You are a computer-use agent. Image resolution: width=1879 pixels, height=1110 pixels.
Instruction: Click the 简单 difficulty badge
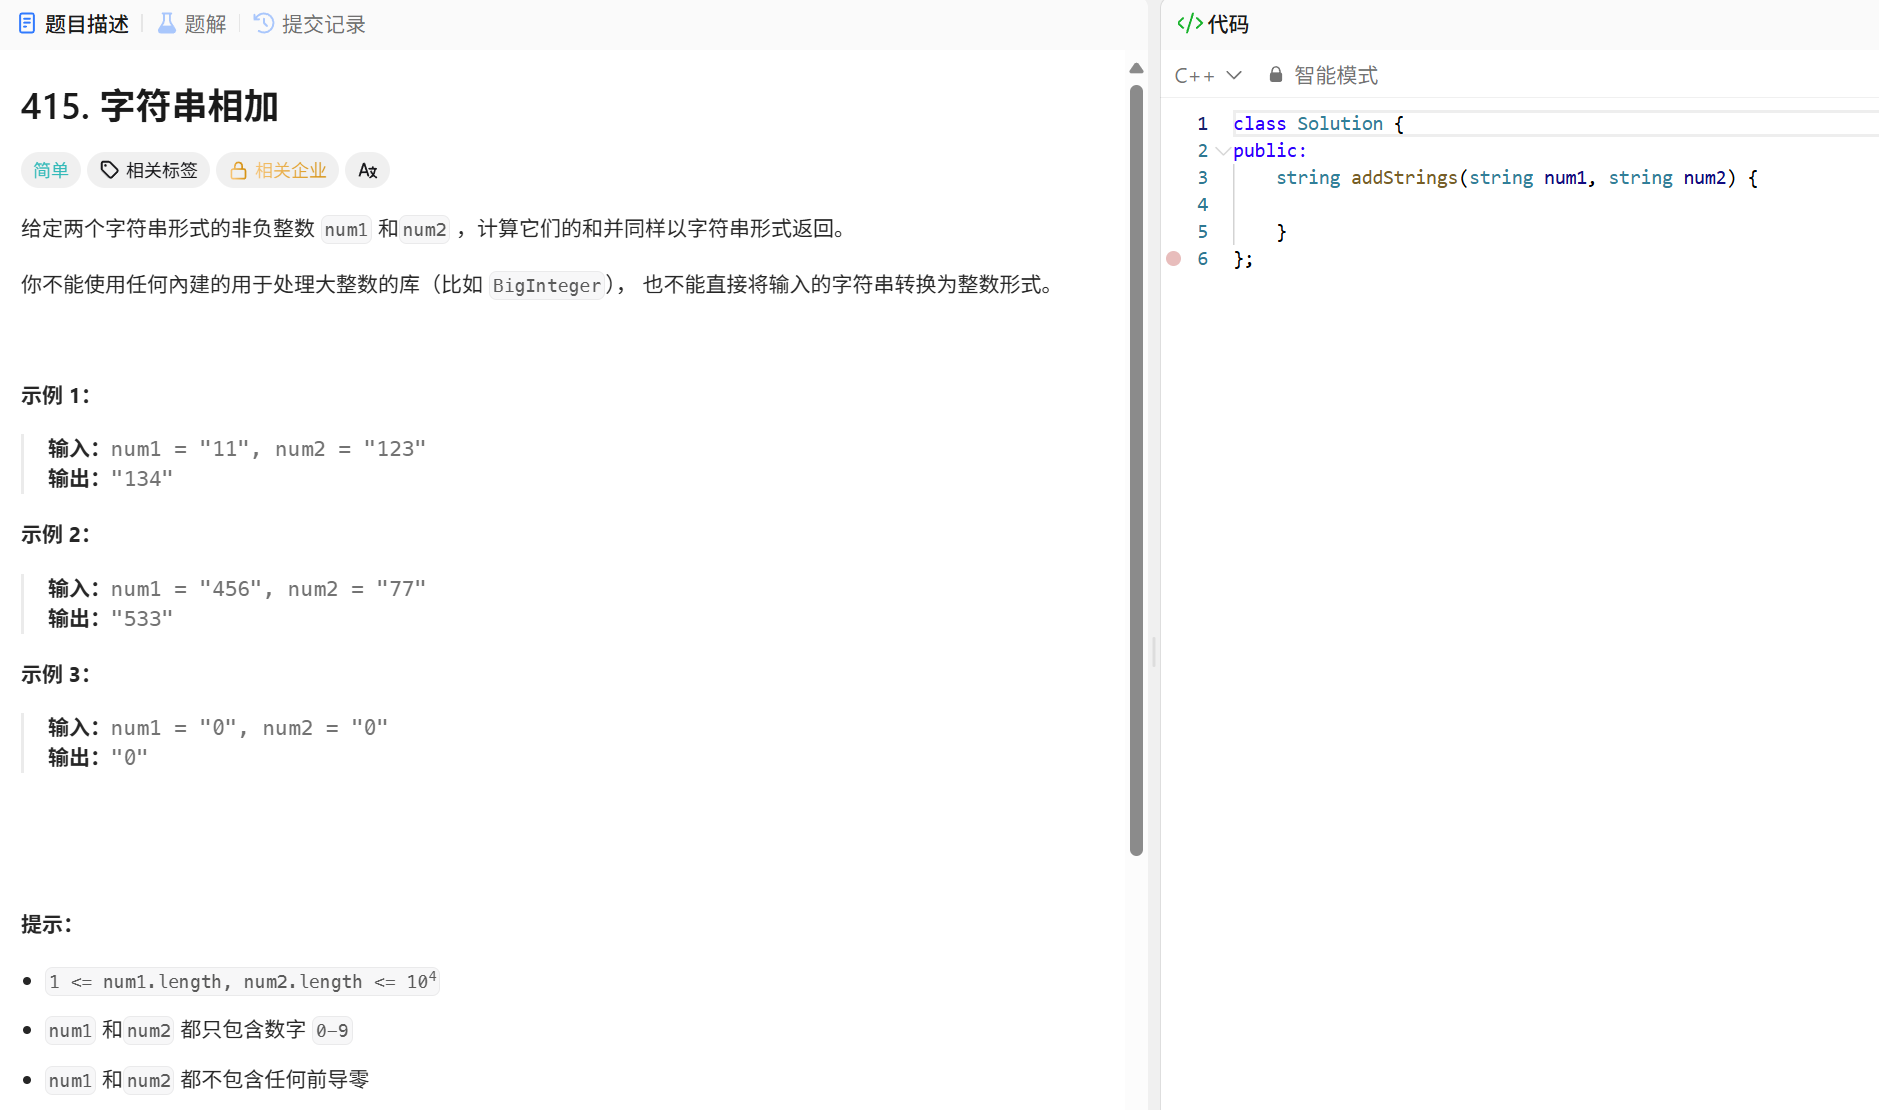pos(51,170)
